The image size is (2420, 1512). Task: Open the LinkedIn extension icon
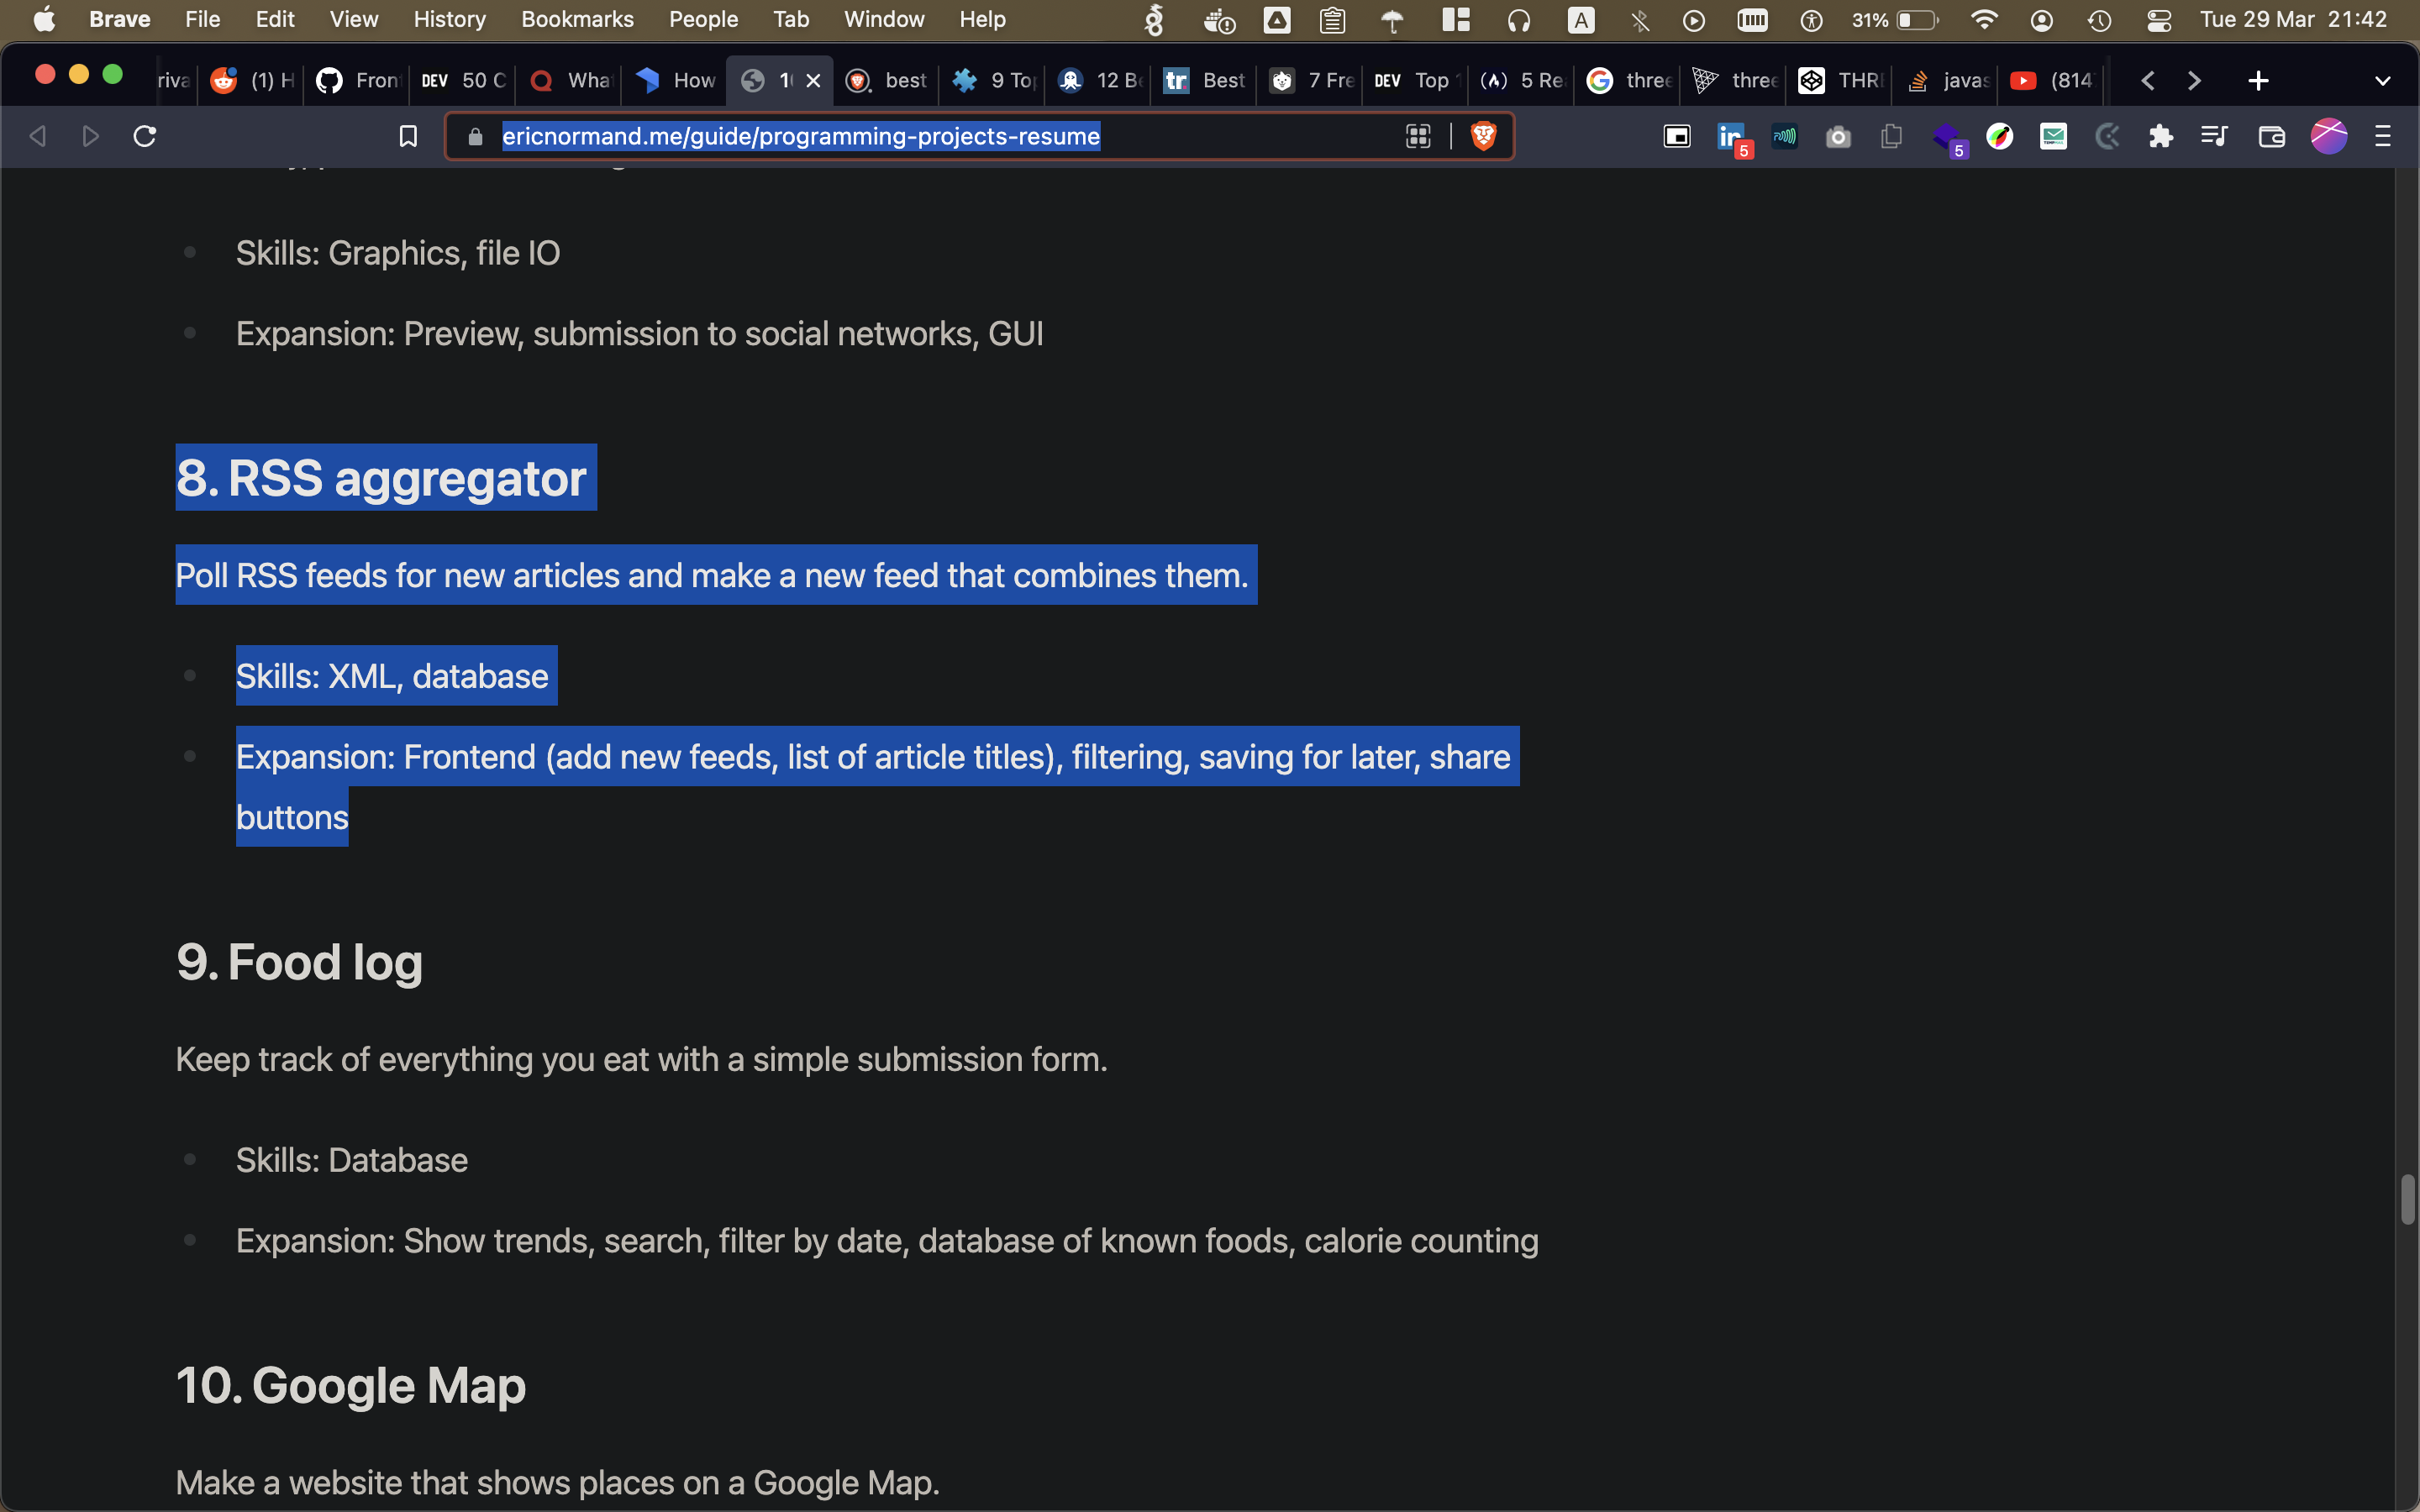pos(1730,137)
